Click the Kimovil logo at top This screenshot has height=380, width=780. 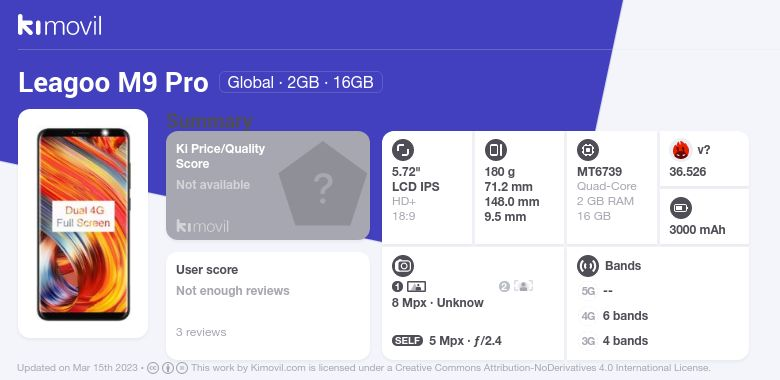click(60, 25)
